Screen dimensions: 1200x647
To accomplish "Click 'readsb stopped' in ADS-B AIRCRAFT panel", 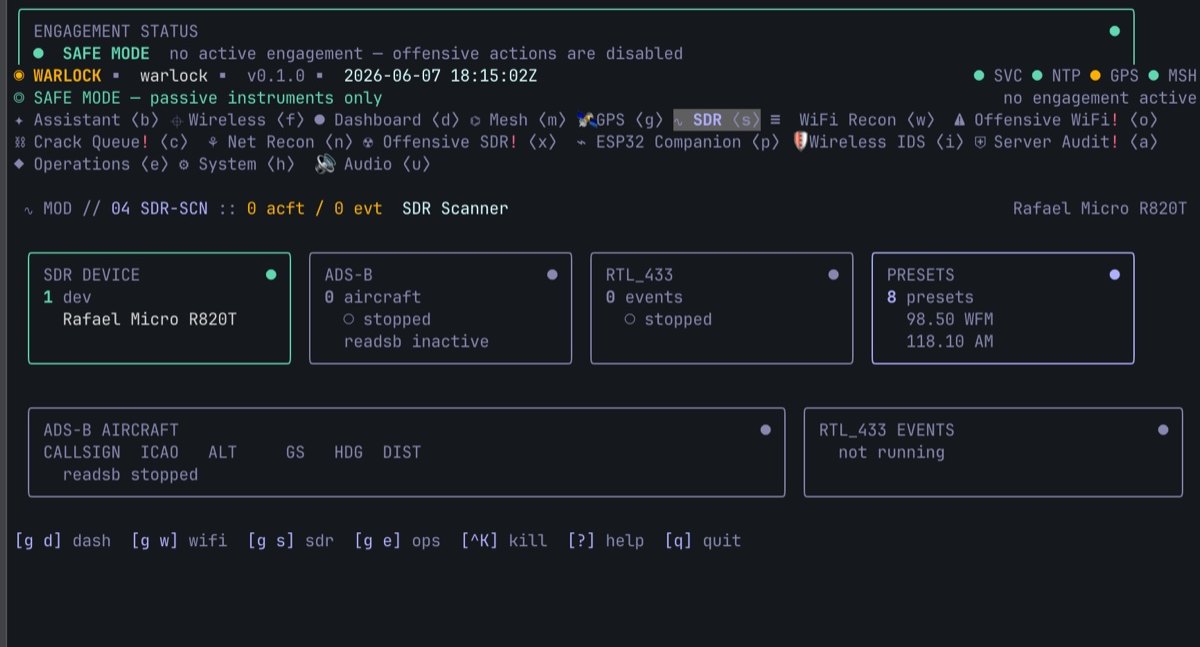I will tap(130, 475).
